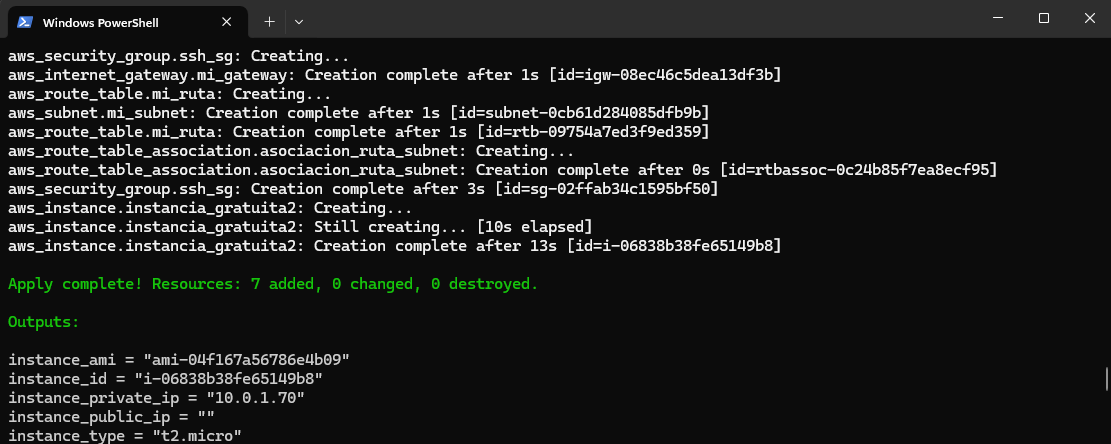The width and height of the screenshot is (1111, 444).
Task: Expand the new-tab profile dropdown chevron
Action: pos(299,22)
